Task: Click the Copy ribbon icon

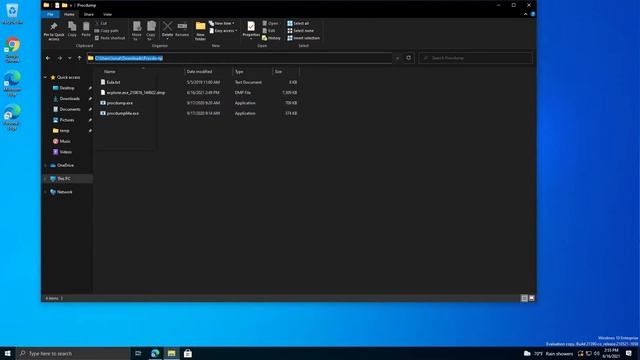Action: 72,27
